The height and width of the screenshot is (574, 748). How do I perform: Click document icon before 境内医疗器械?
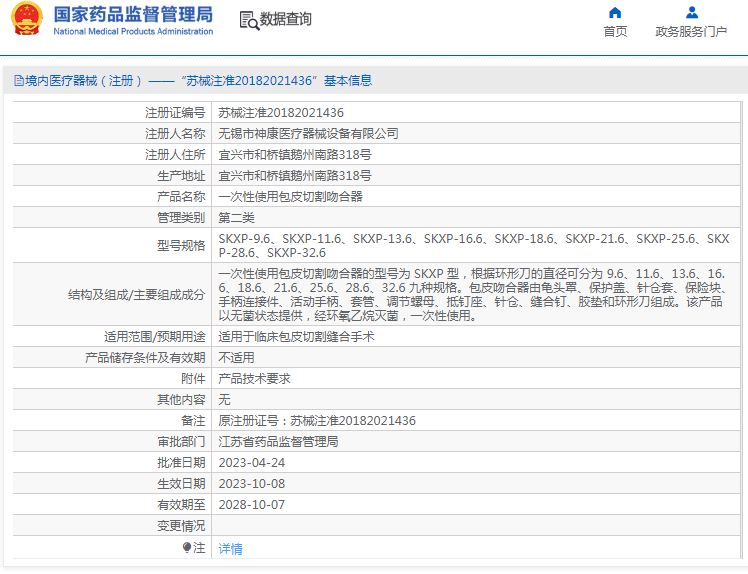(19, 81)
